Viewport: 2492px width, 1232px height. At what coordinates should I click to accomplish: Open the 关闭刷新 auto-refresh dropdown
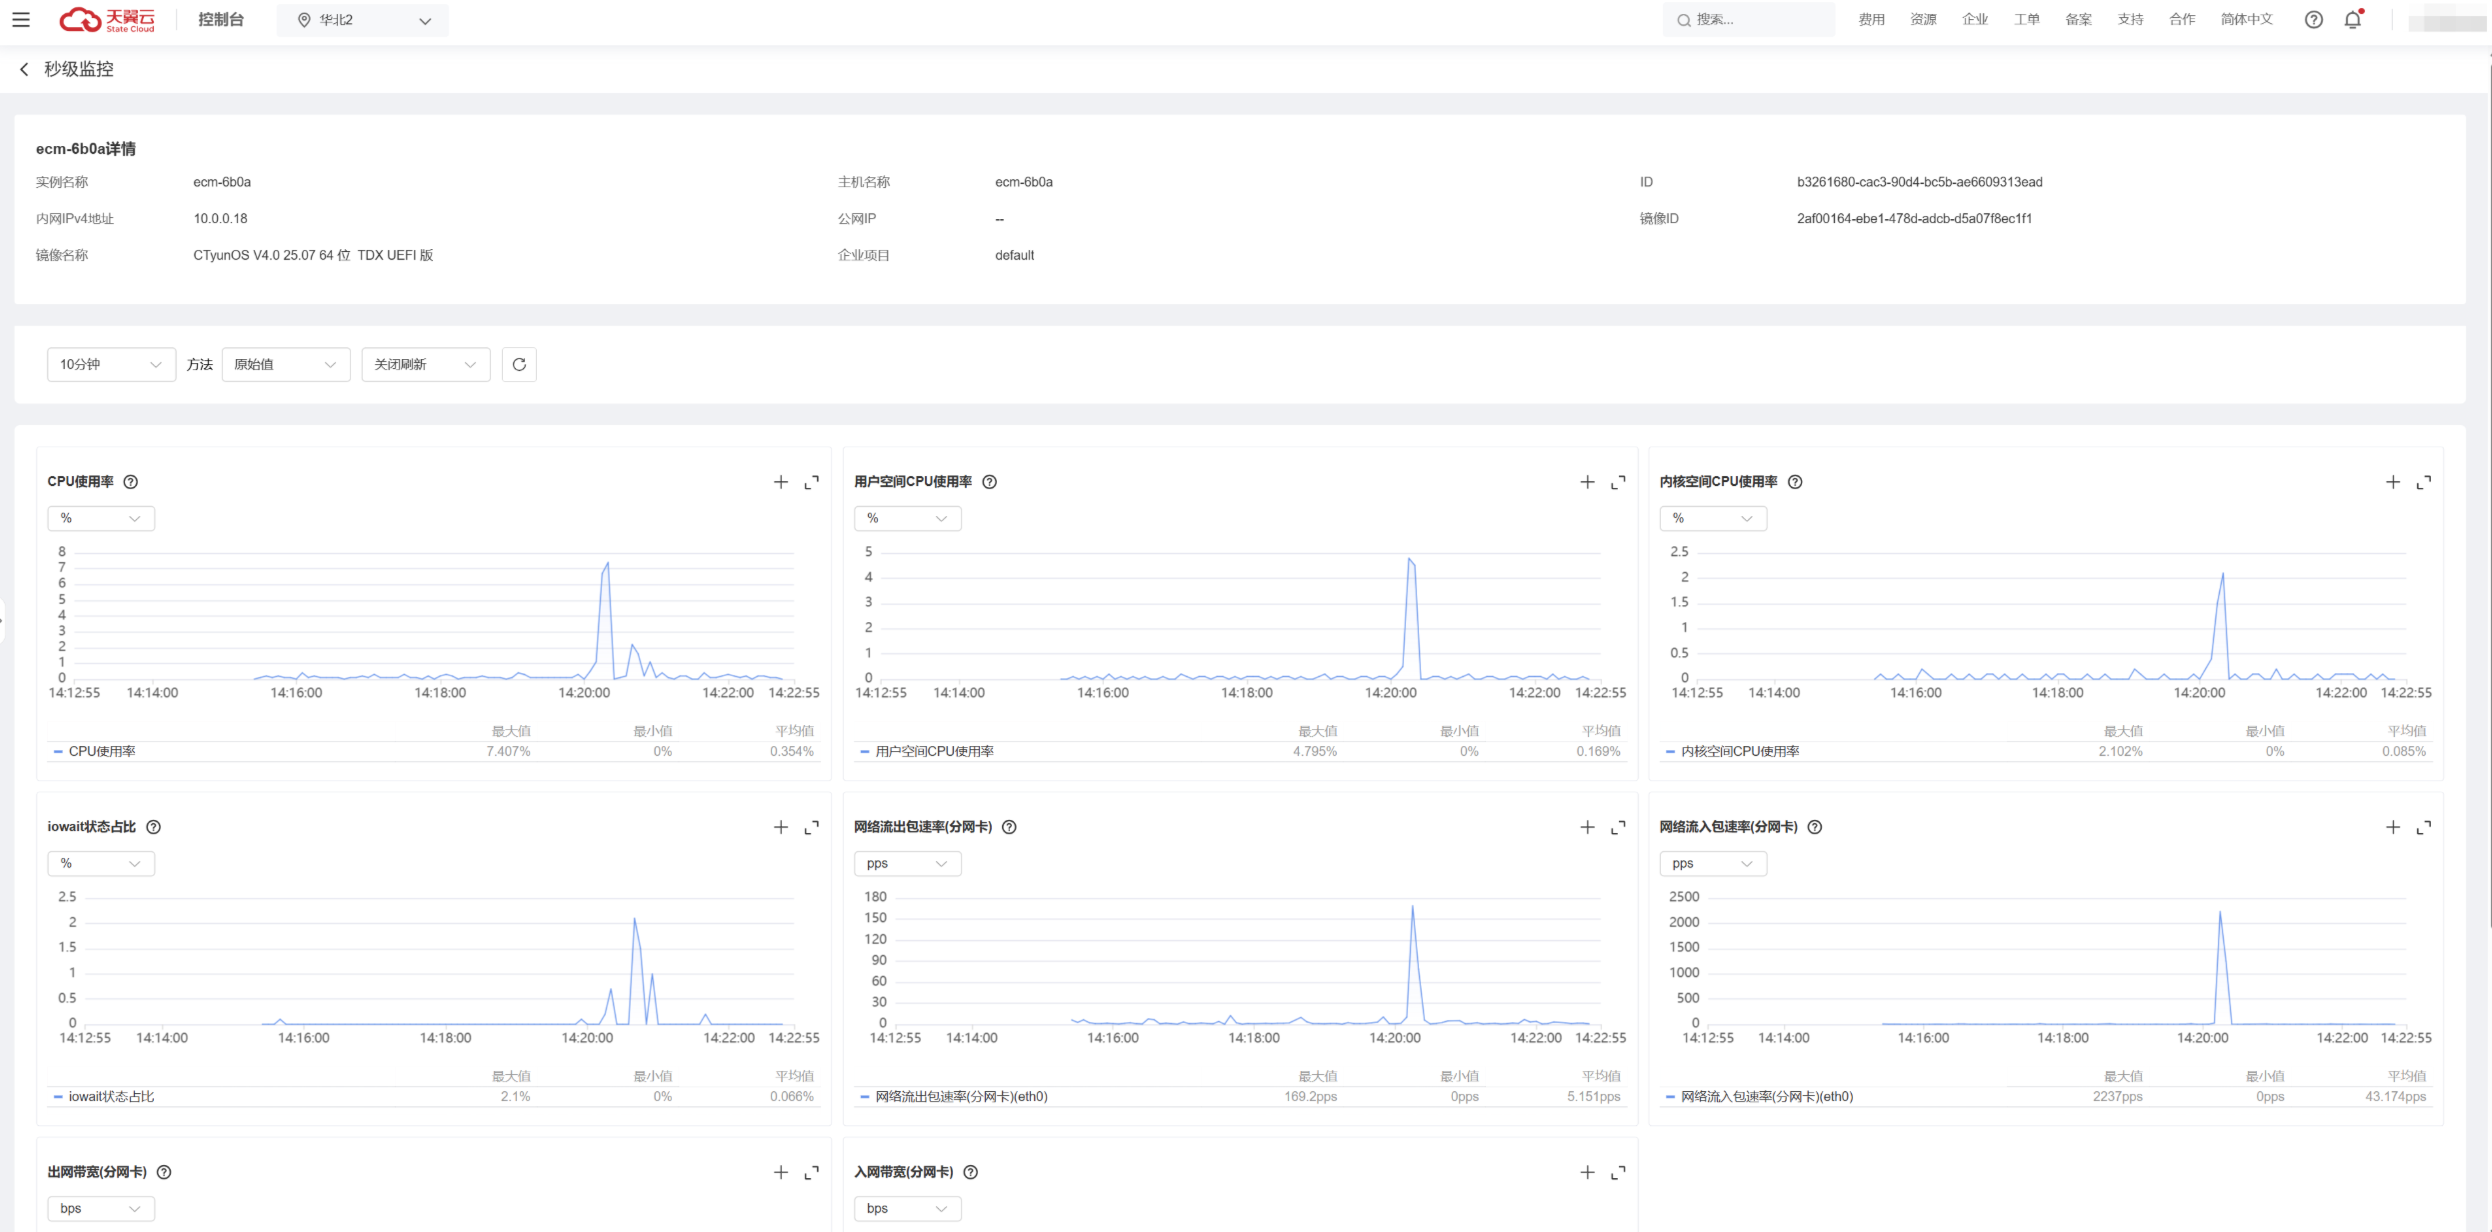pyautogui.click(x=426, y=364)
